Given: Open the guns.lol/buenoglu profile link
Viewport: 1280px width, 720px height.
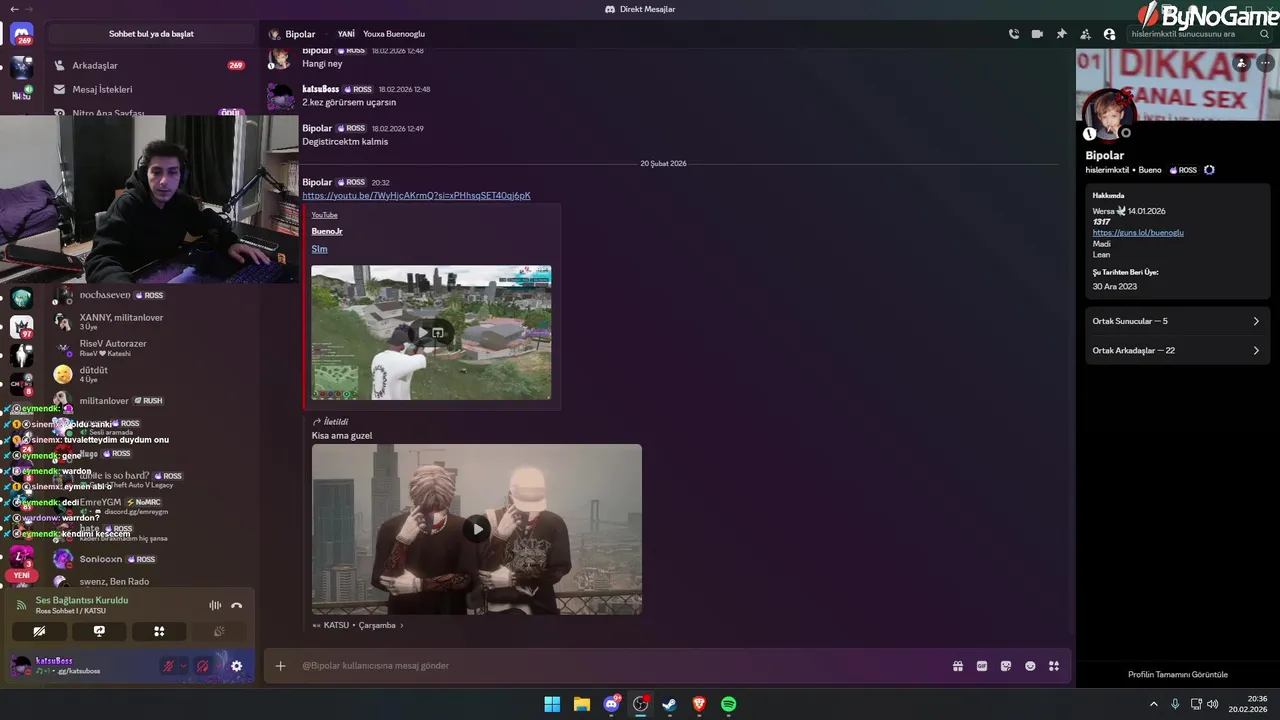Looking at the screenshot, I should click(x=1138, y=233).
